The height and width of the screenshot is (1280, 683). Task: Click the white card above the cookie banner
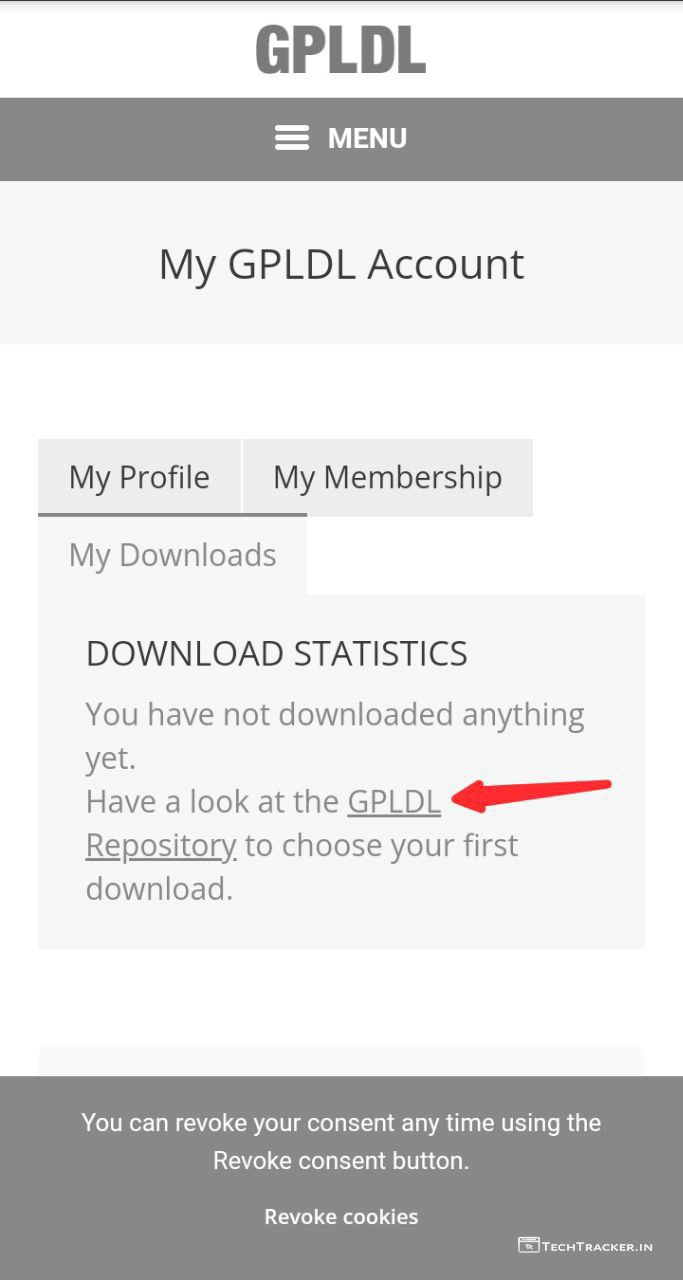[341, 1060]
